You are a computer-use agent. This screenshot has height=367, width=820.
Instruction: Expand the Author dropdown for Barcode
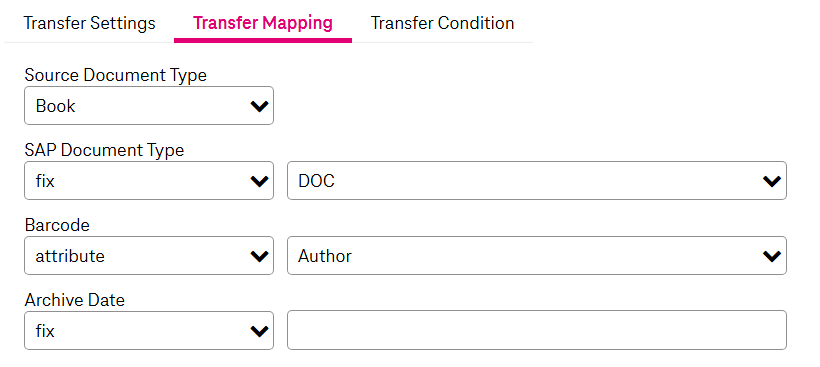pyautogui.click(x=537, y=255)
